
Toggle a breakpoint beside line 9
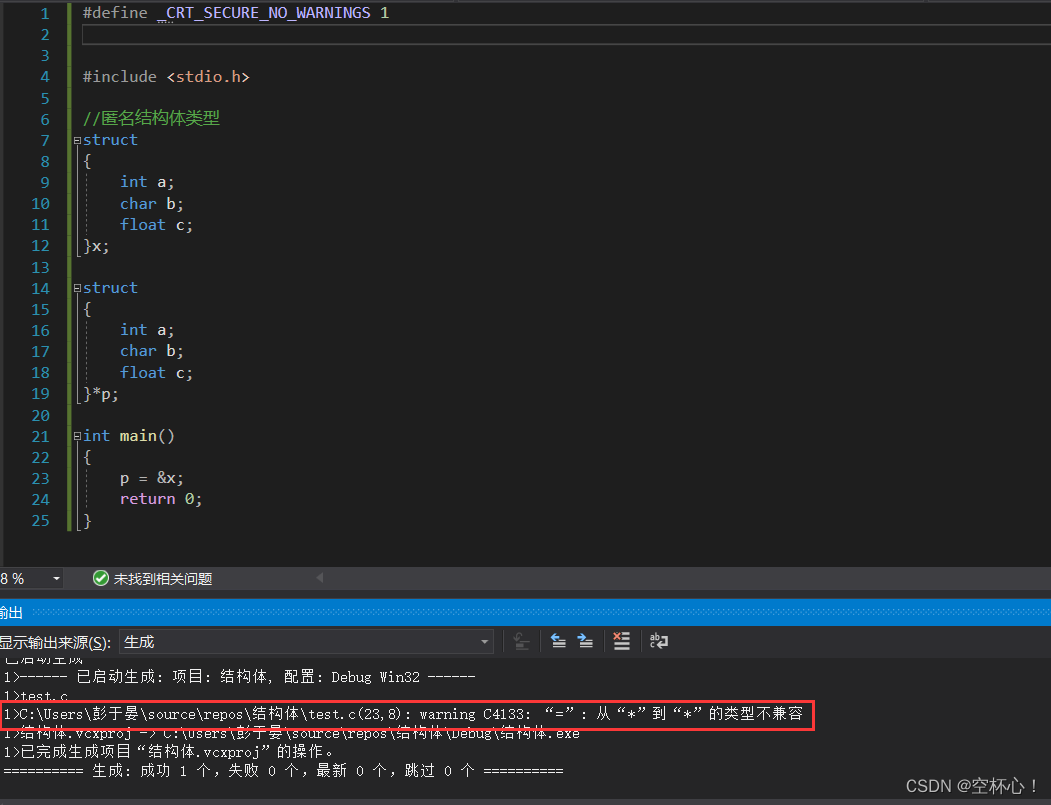12,181
